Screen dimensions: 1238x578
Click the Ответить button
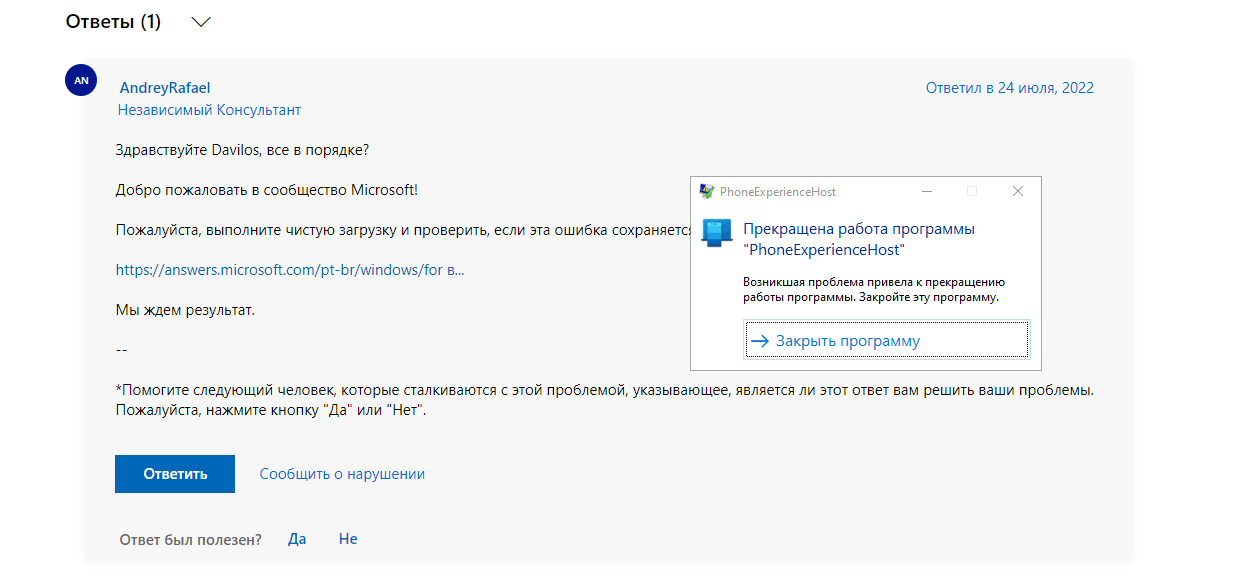click(x=175, y=474)
